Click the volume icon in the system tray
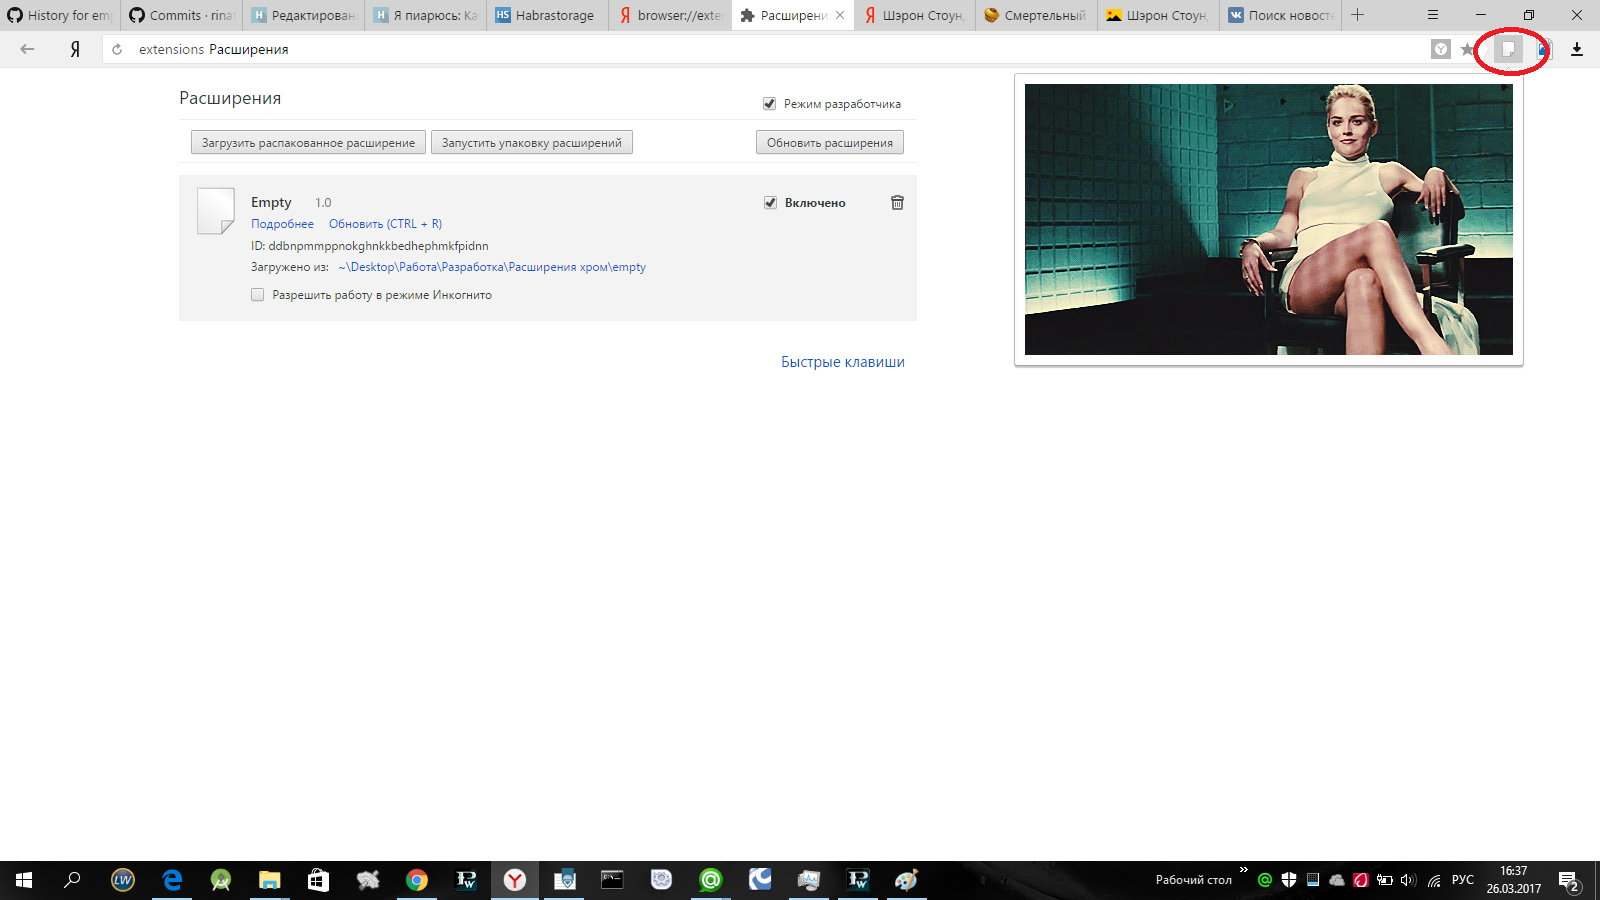The image size is (1600, 900). [1409, 880]
